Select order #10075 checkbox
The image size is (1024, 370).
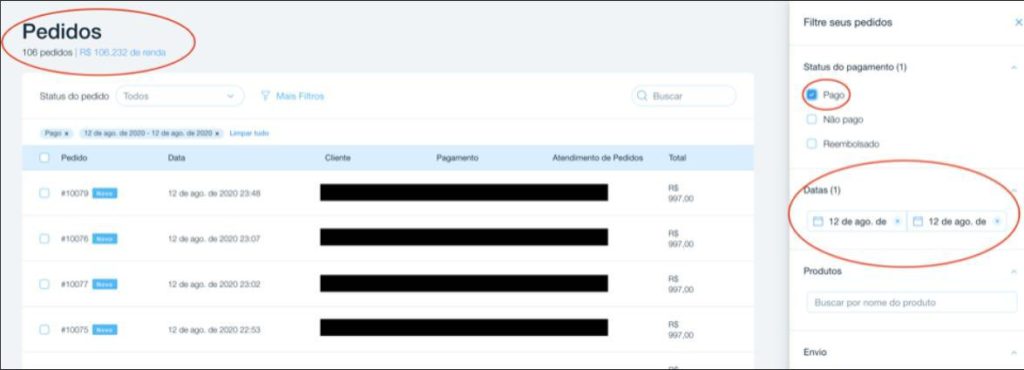[x=44, y=330]
